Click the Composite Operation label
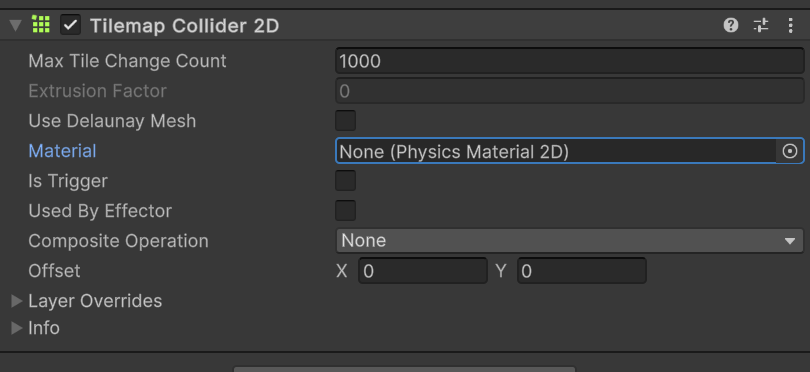This screenshot has height=372, width=810. click(x=118, y=241)
